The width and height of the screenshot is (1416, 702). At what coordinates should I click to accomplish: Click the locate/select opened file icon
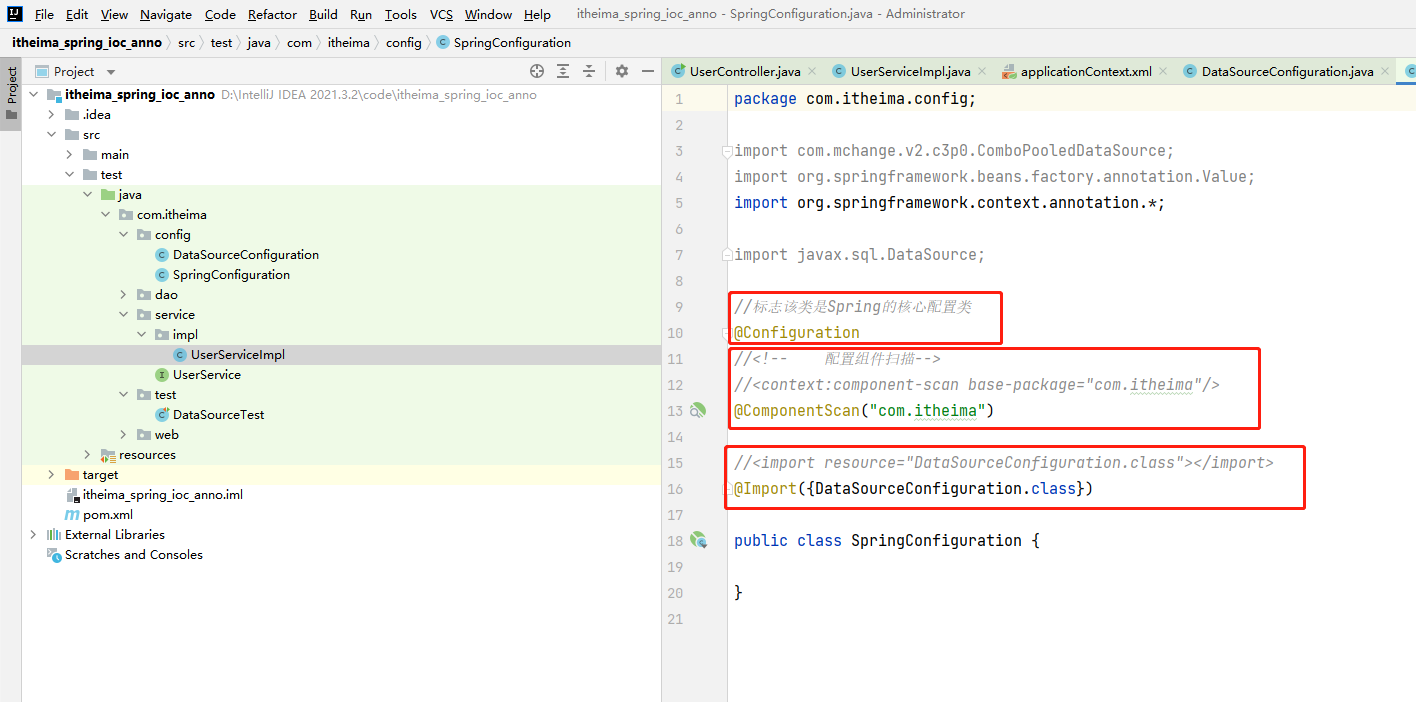click(537, 71)
